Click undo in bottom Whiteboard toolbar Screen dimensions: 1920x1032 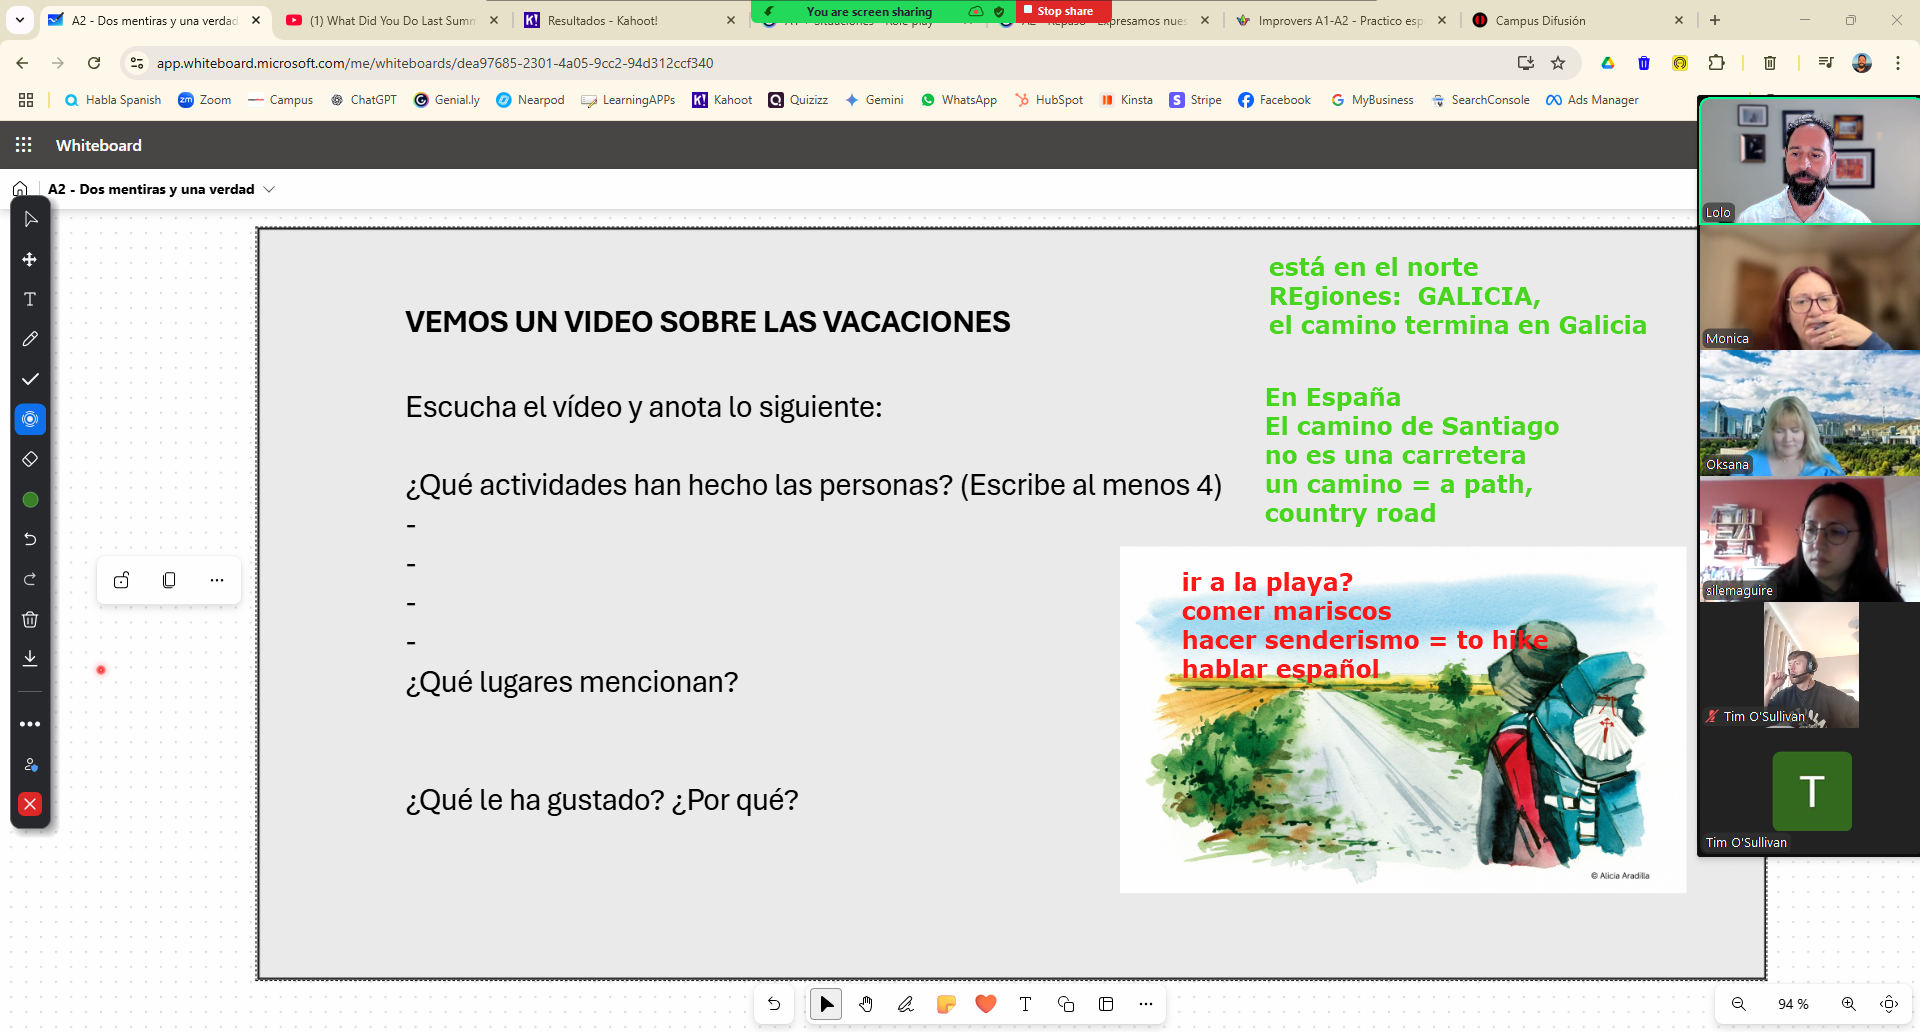[774, 1004]
